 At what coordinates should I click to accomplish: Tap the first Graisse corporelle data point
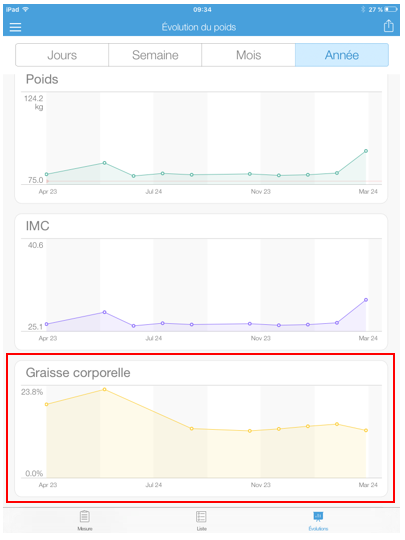point(46,404)
